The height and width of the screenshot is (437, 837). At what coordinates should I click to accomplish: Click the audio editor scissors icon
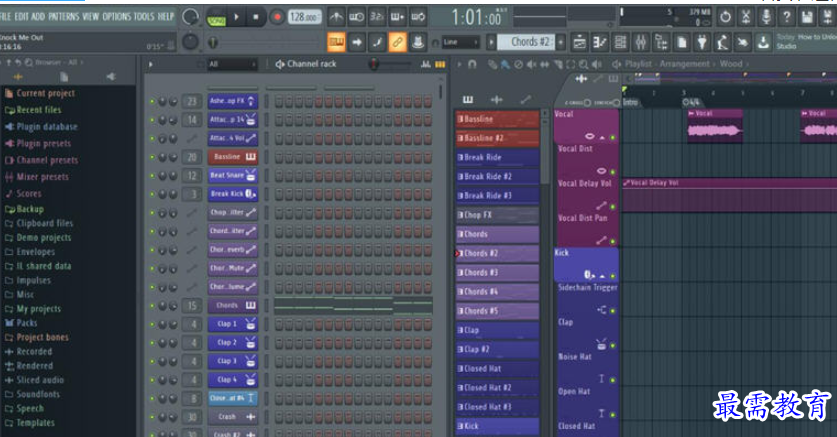tap(746, 17)
